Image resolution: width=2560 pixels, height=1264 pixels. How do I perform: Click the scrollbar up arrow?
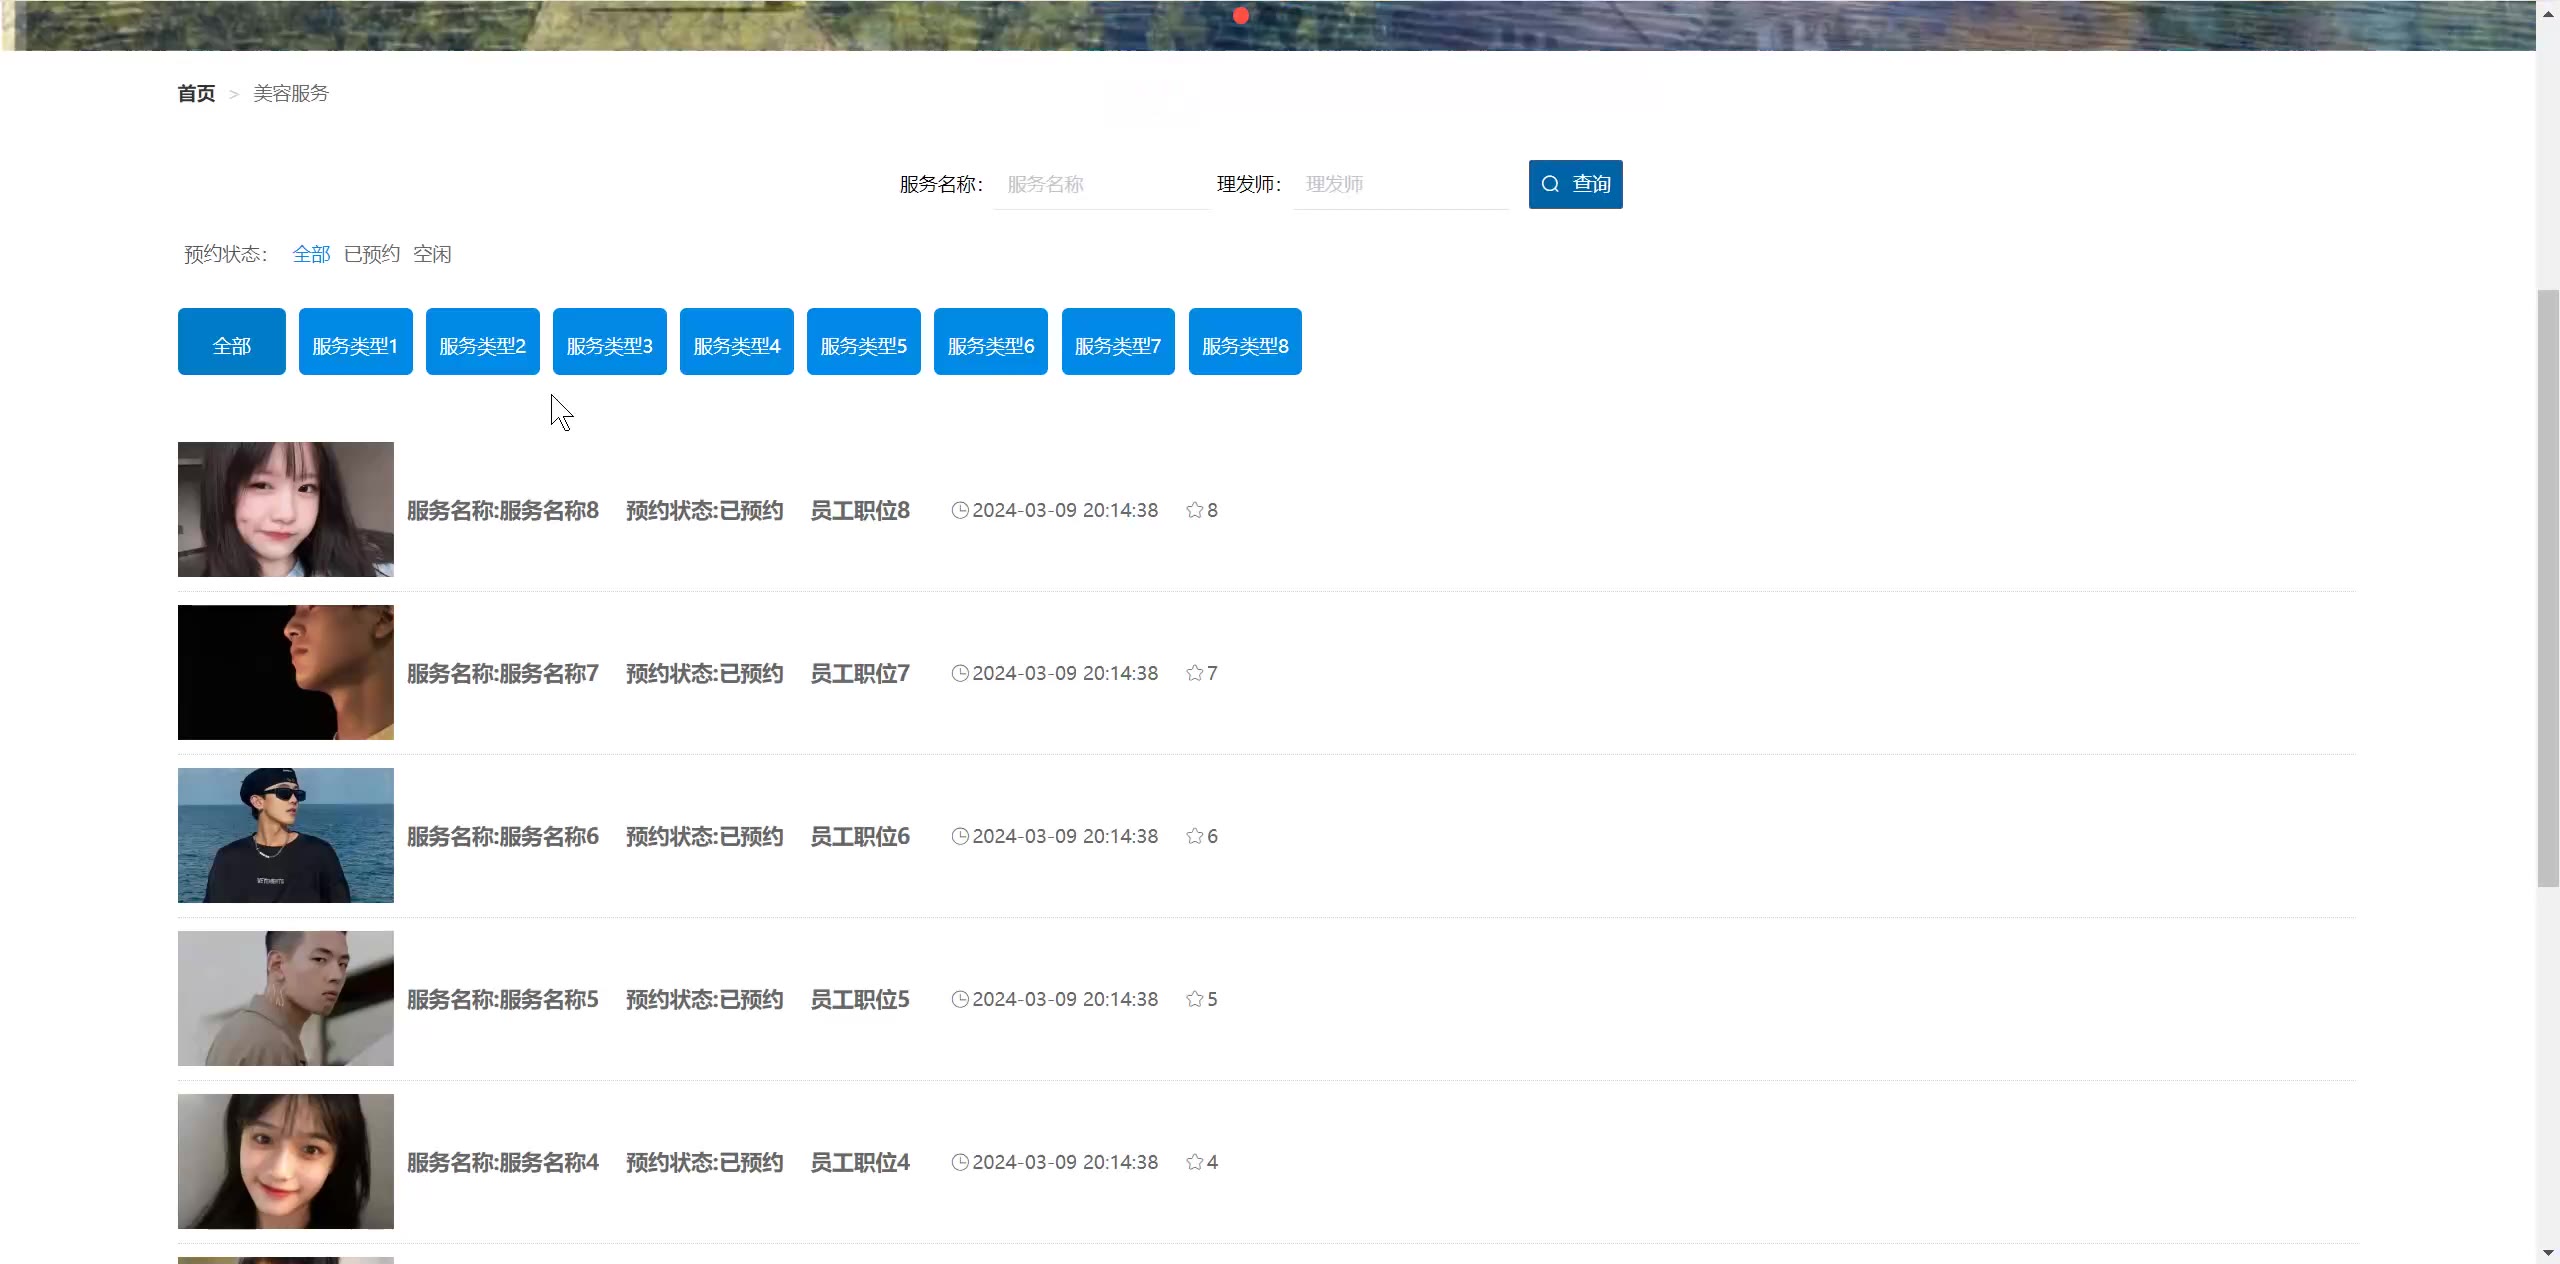[x=2548, y=13]
